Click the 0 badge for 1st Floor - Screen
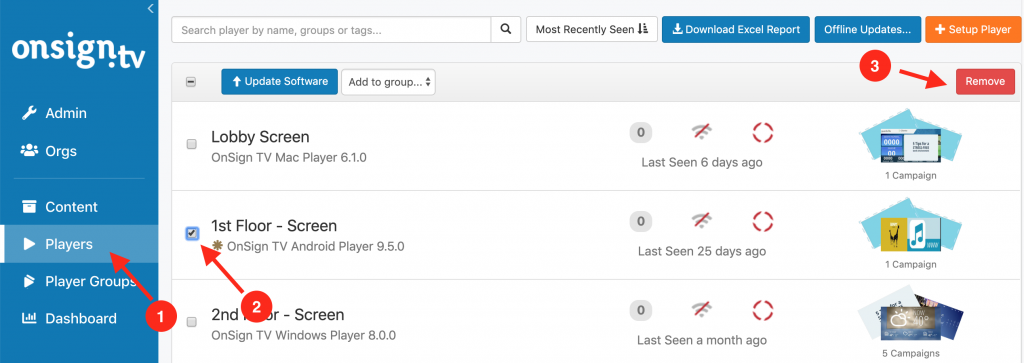 (x=641, y=221)
